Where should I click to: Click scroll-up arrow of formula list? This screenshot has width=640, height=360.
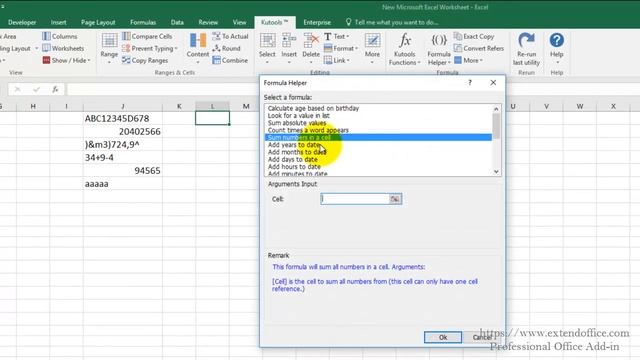tap(496, 109)
